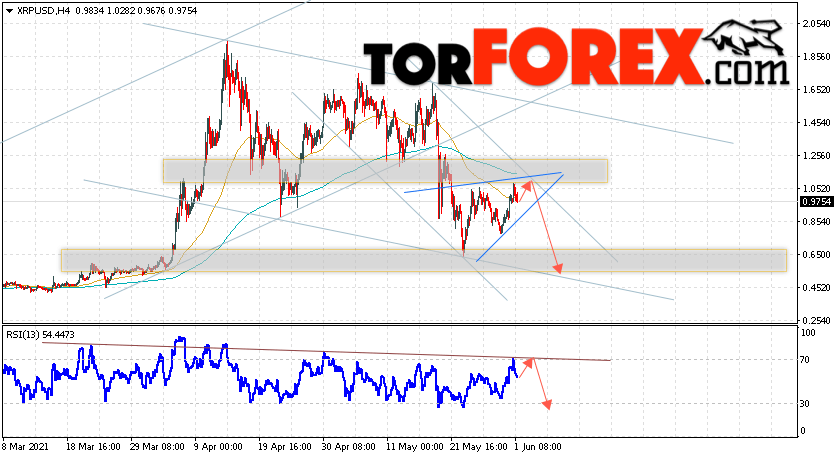The height and width of the screenshot is (458, 838).
Task: Select price level 0.4520 on axis
Action: 817,288
